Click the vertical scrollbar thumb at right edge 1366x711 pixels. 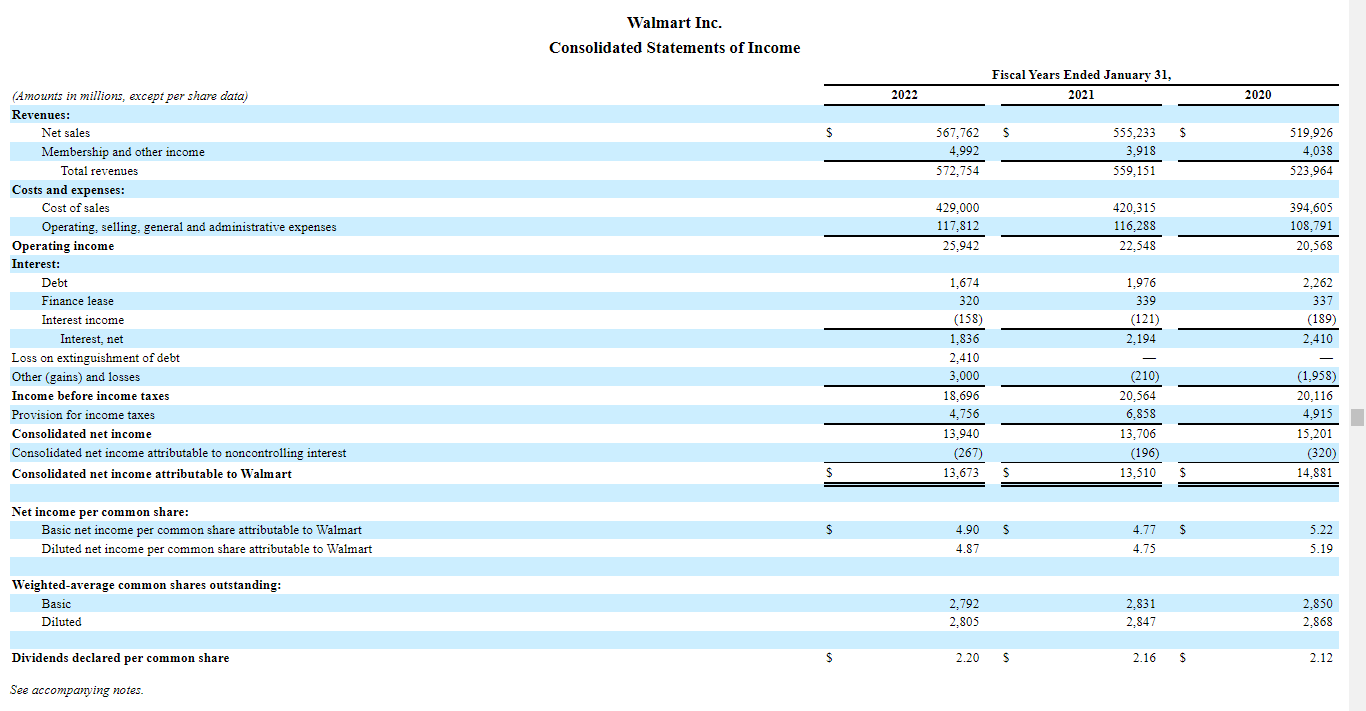[1357, 416]
